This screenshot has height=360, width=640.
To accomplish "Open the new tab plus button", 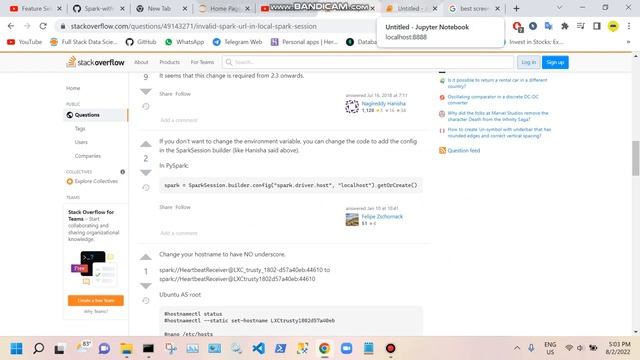I will [516, 8].
